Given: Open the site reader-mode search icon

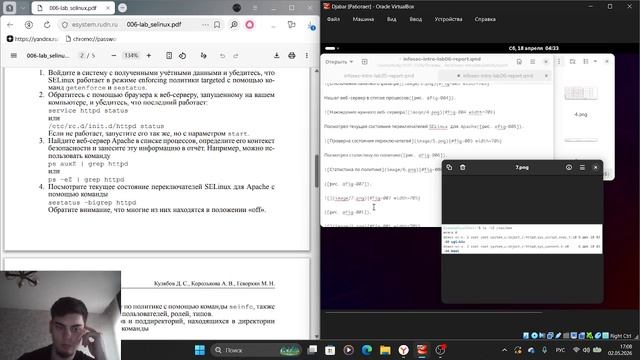Looking at the screenshot, I should (x=234, y=25).
